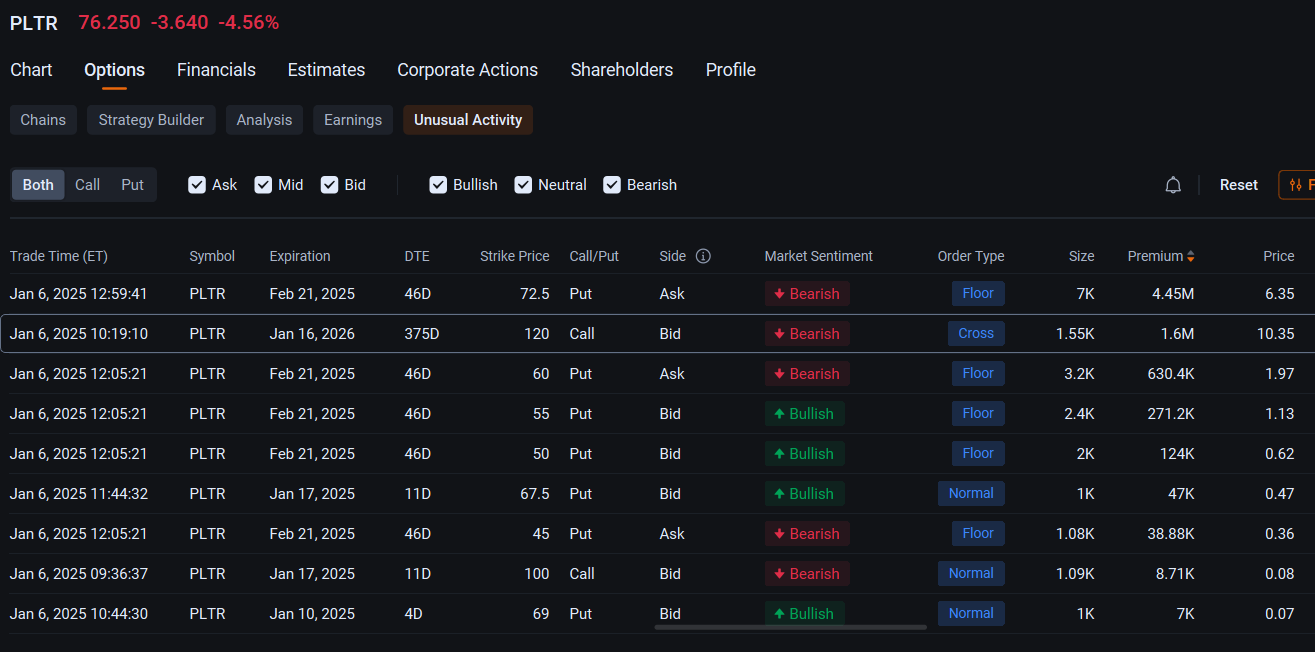Select the Unusual Activity sub-tab
Image resolution: width=1315 pixels, height=652 pixels.
[468, 120]
